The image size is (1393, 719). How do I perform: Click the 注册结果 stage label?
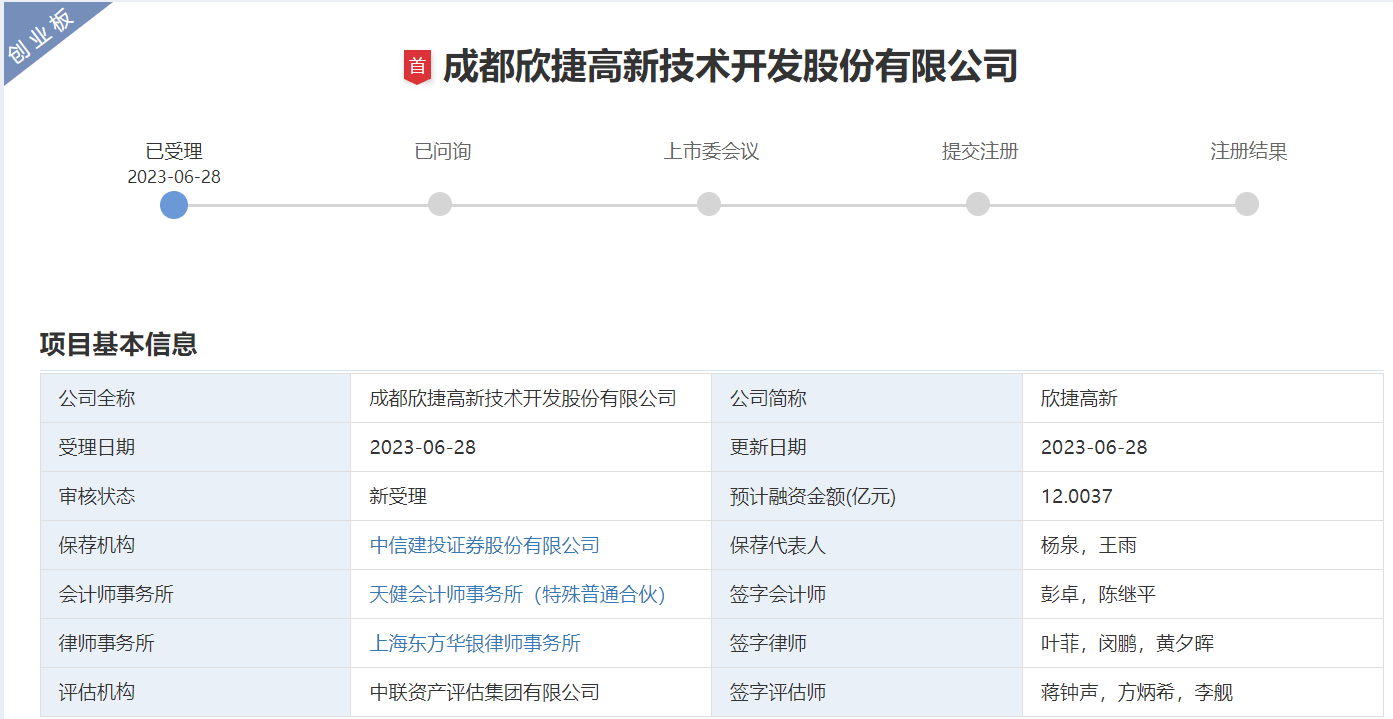click(x=1249, y=151)
